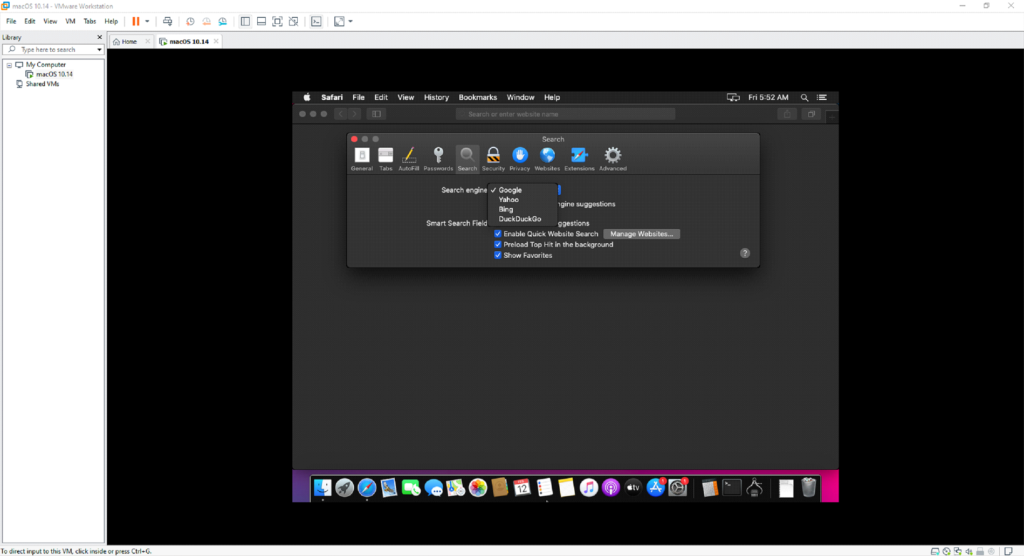Open VMware Tabs menu
Image resolution: width=1024 pixels, height=556 pixels.
pyautogui.click(x=89, y=22)
